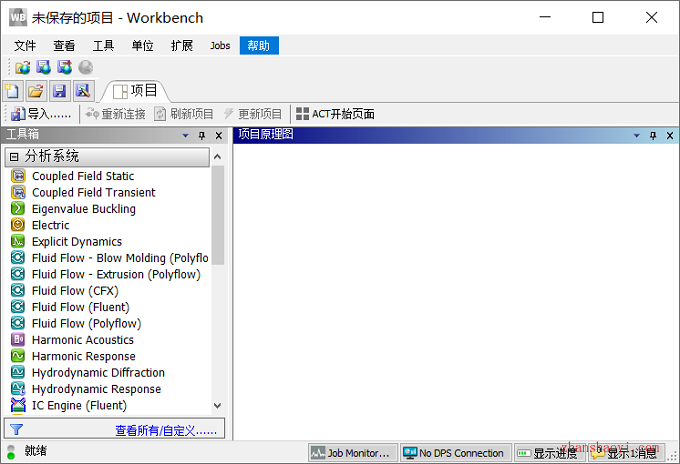Viewport: 680px width, 464px height.
Task: Select the Electric analysis icon
Action: click(18, 225)
